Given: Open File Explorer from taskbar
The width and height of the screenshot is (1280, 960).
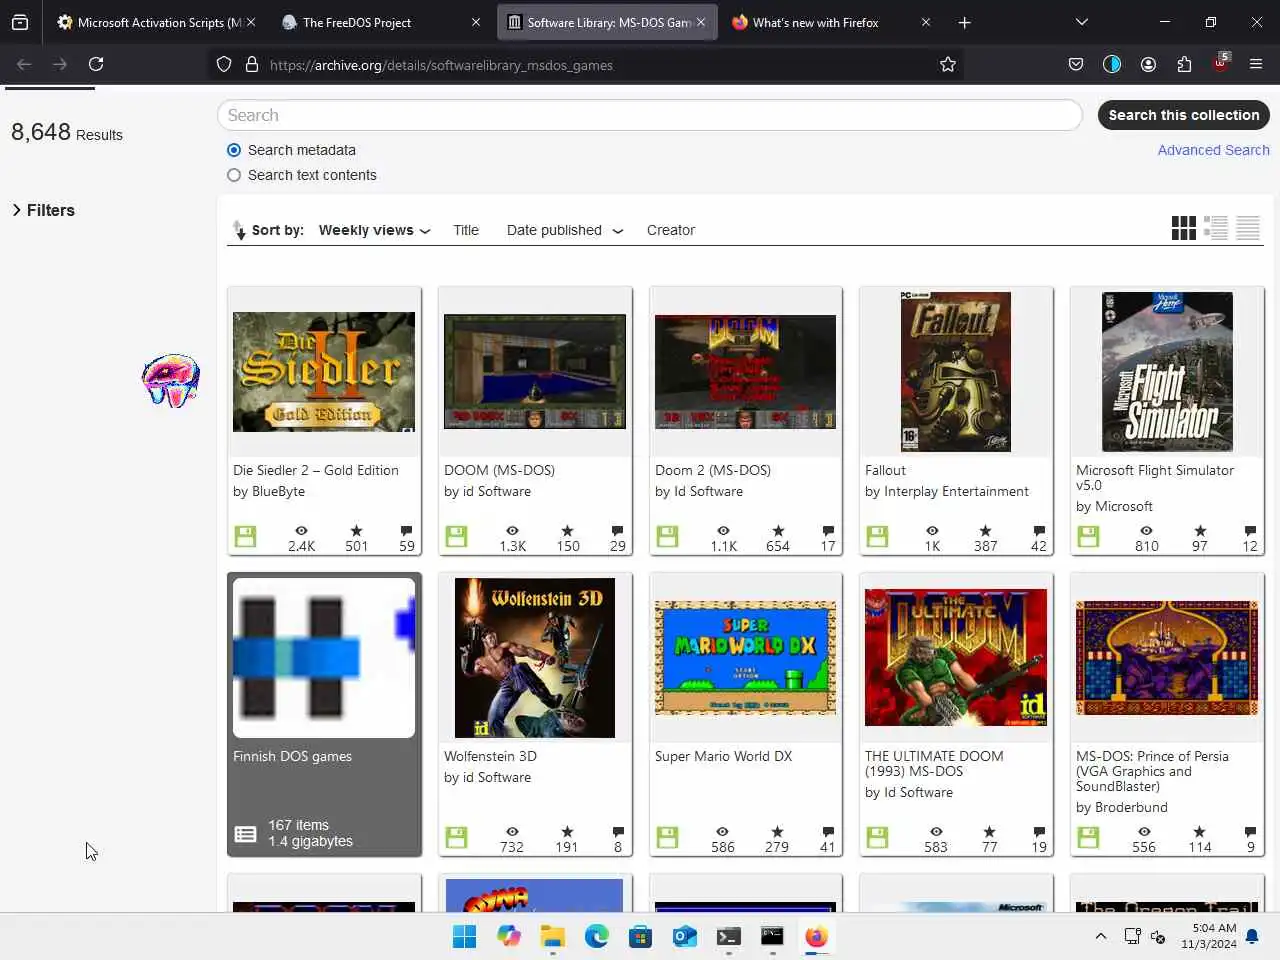Looking at the screenshot, I should click(x=553, y=937).
